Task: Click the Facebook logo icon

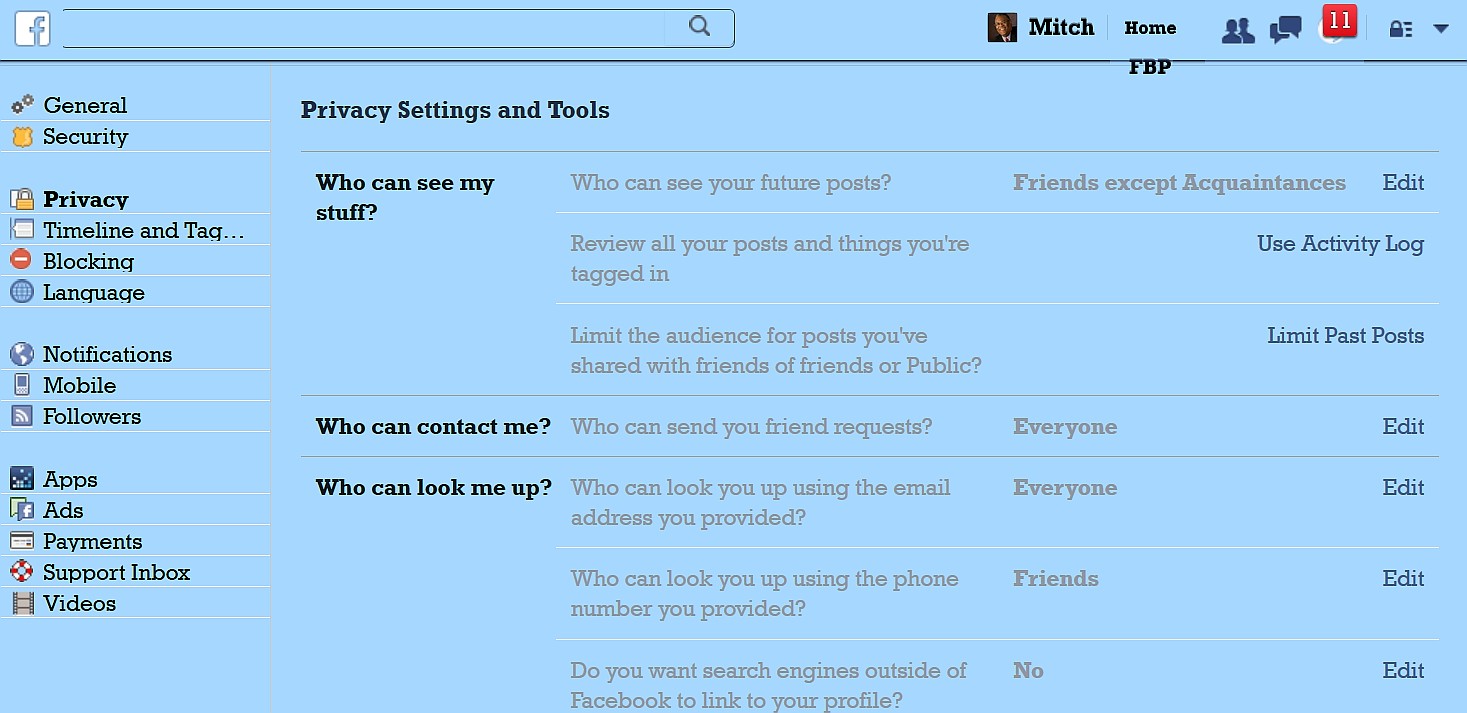Action: pyautogui.click(x=32, y=28)
